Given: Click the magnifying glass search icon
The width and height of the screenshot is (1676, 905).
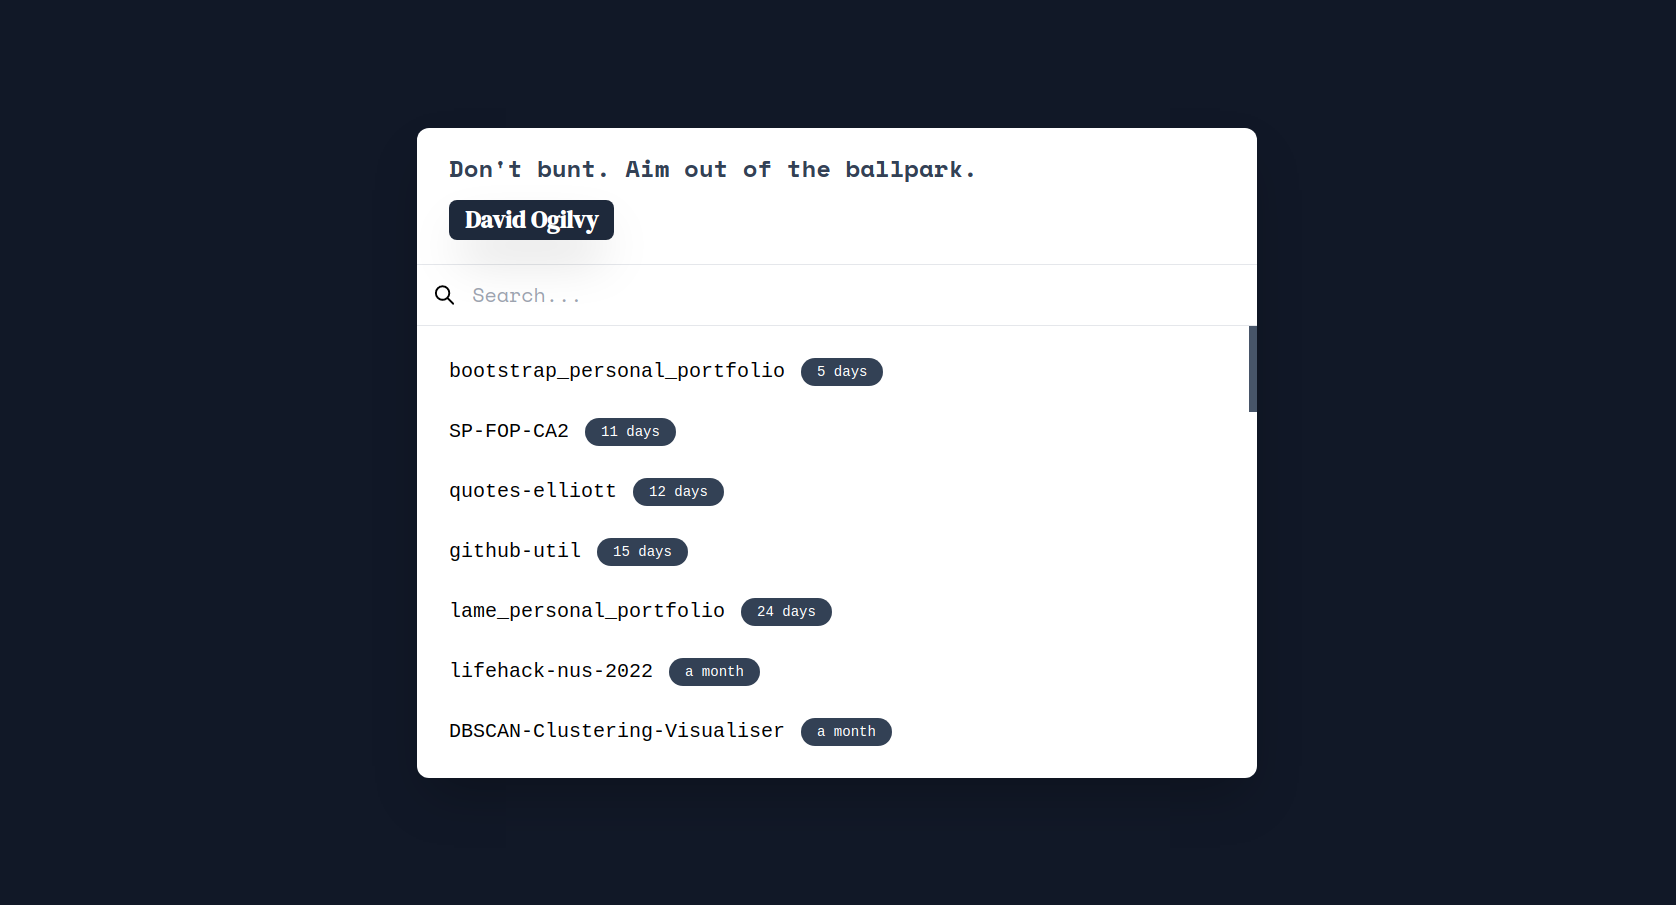Looking at the screenshot, I should [x=445, y=295].
